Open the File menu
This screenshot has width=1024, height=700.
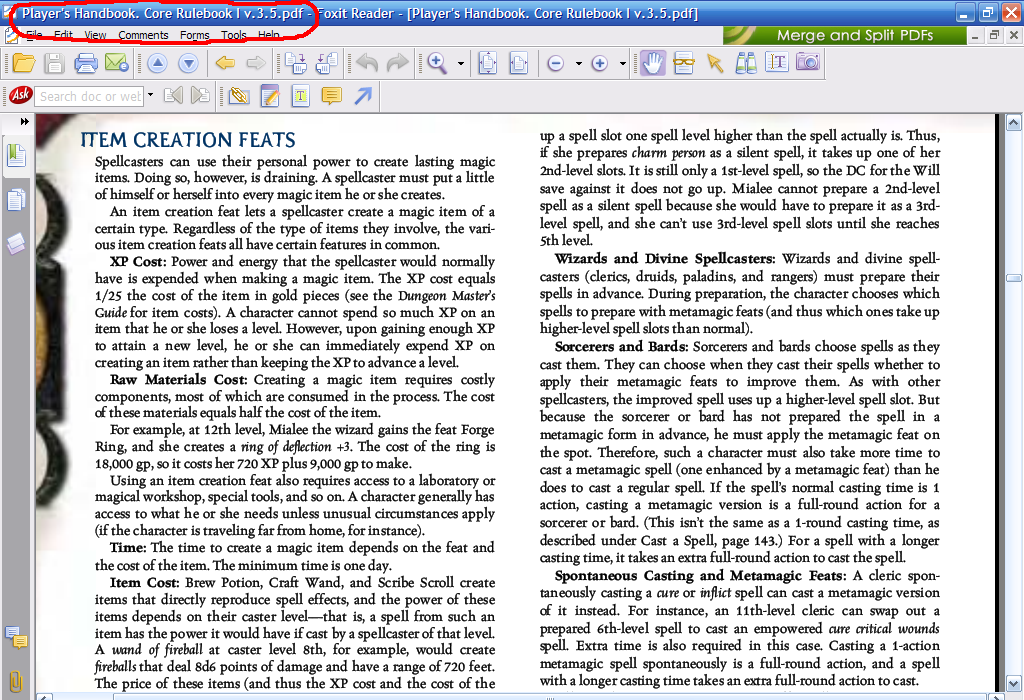pos(34,35)
